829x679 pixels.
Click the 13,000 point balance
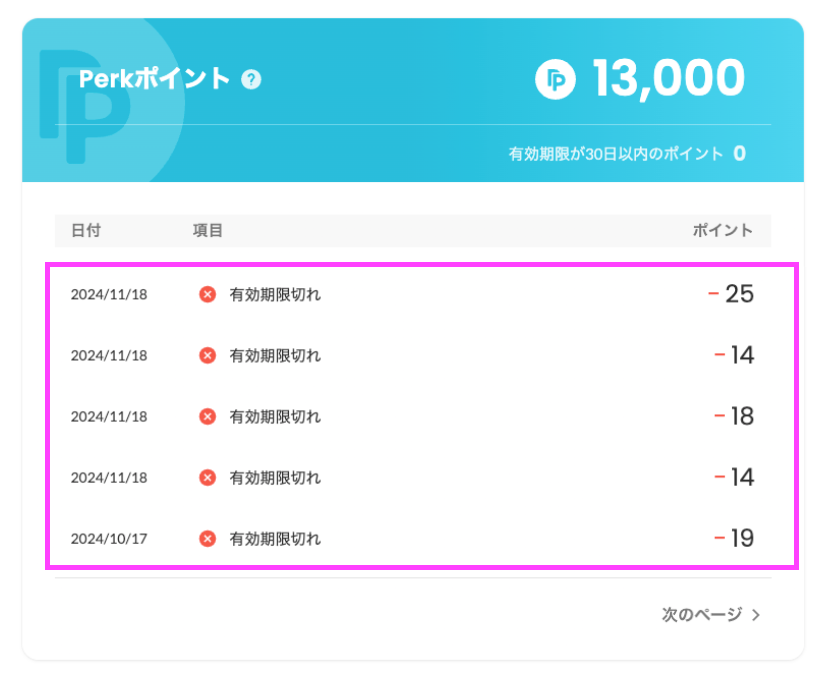pyautogui.click(x=668, y=79)
